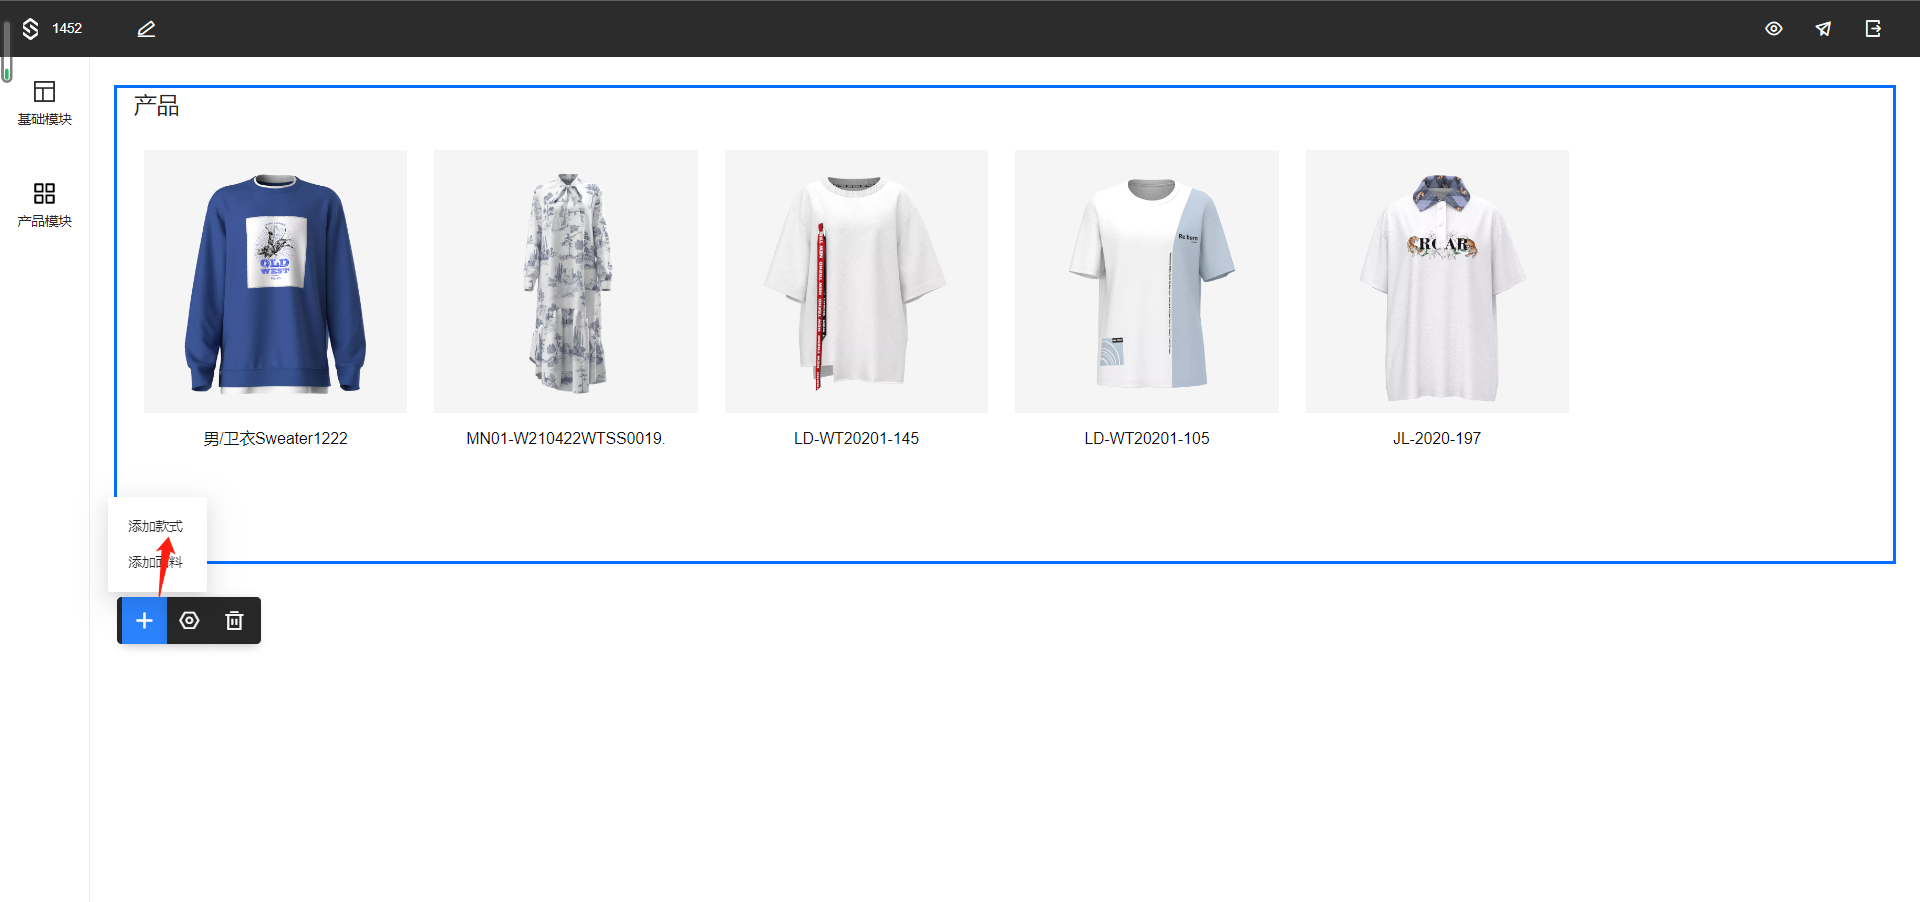Select the white tee with red strap thumbnail
Image resolution: width=1920 pixels, height=902 pixels.
(x=856, y=281)
